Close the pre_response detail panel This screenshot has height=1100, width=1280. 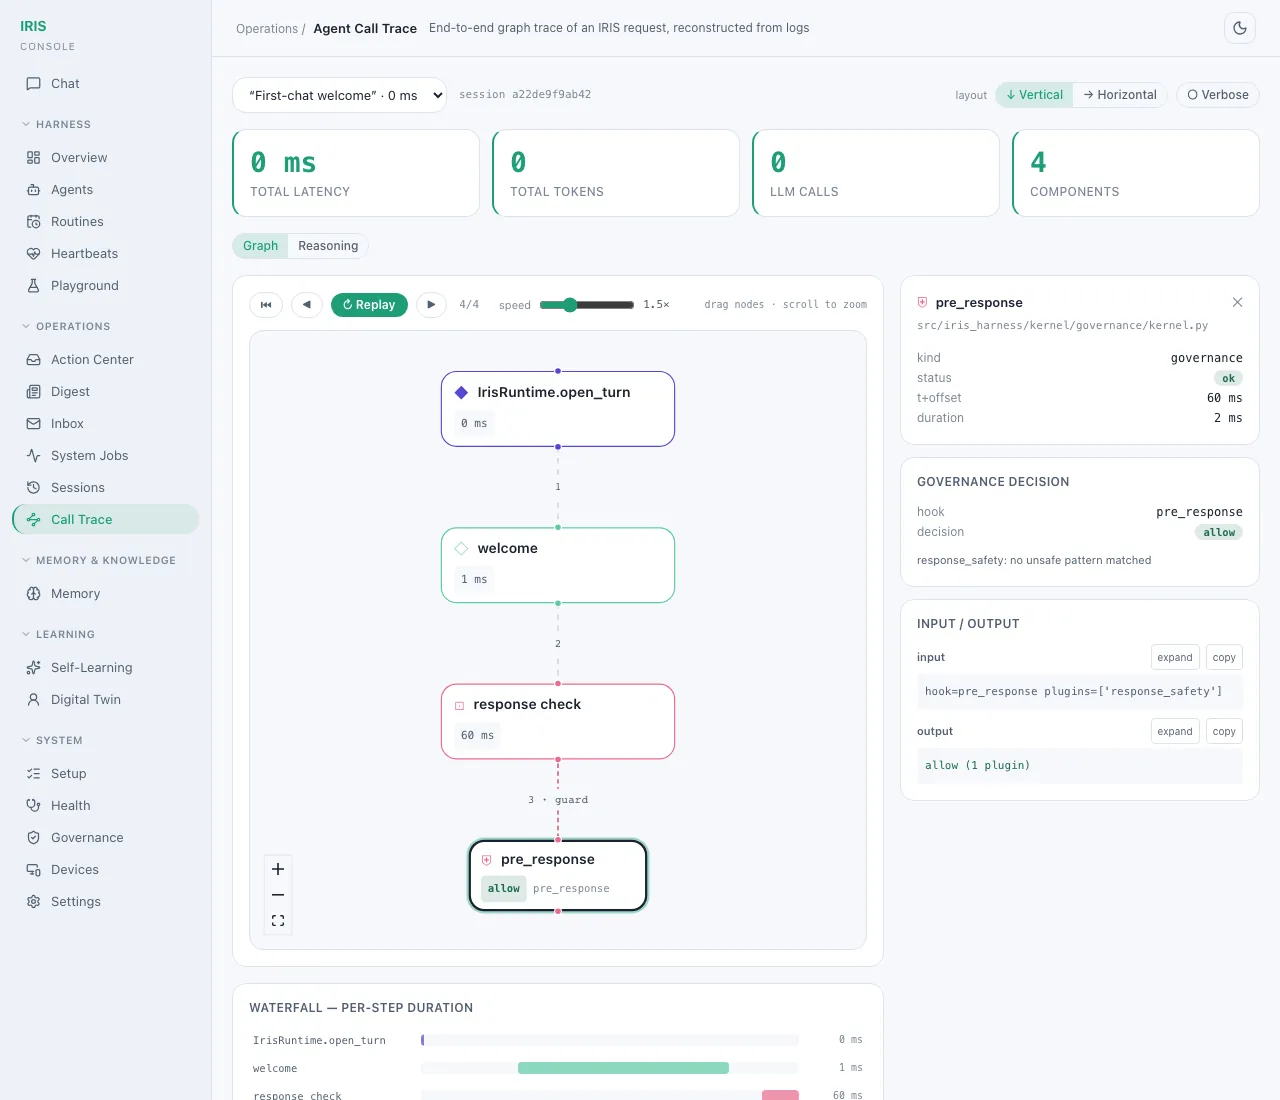pyautogui.click(x=1237, y=302)
